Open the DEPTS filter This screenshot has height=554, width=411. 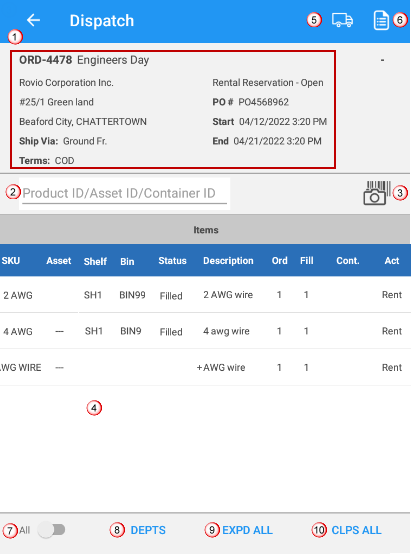coord(148,530)
